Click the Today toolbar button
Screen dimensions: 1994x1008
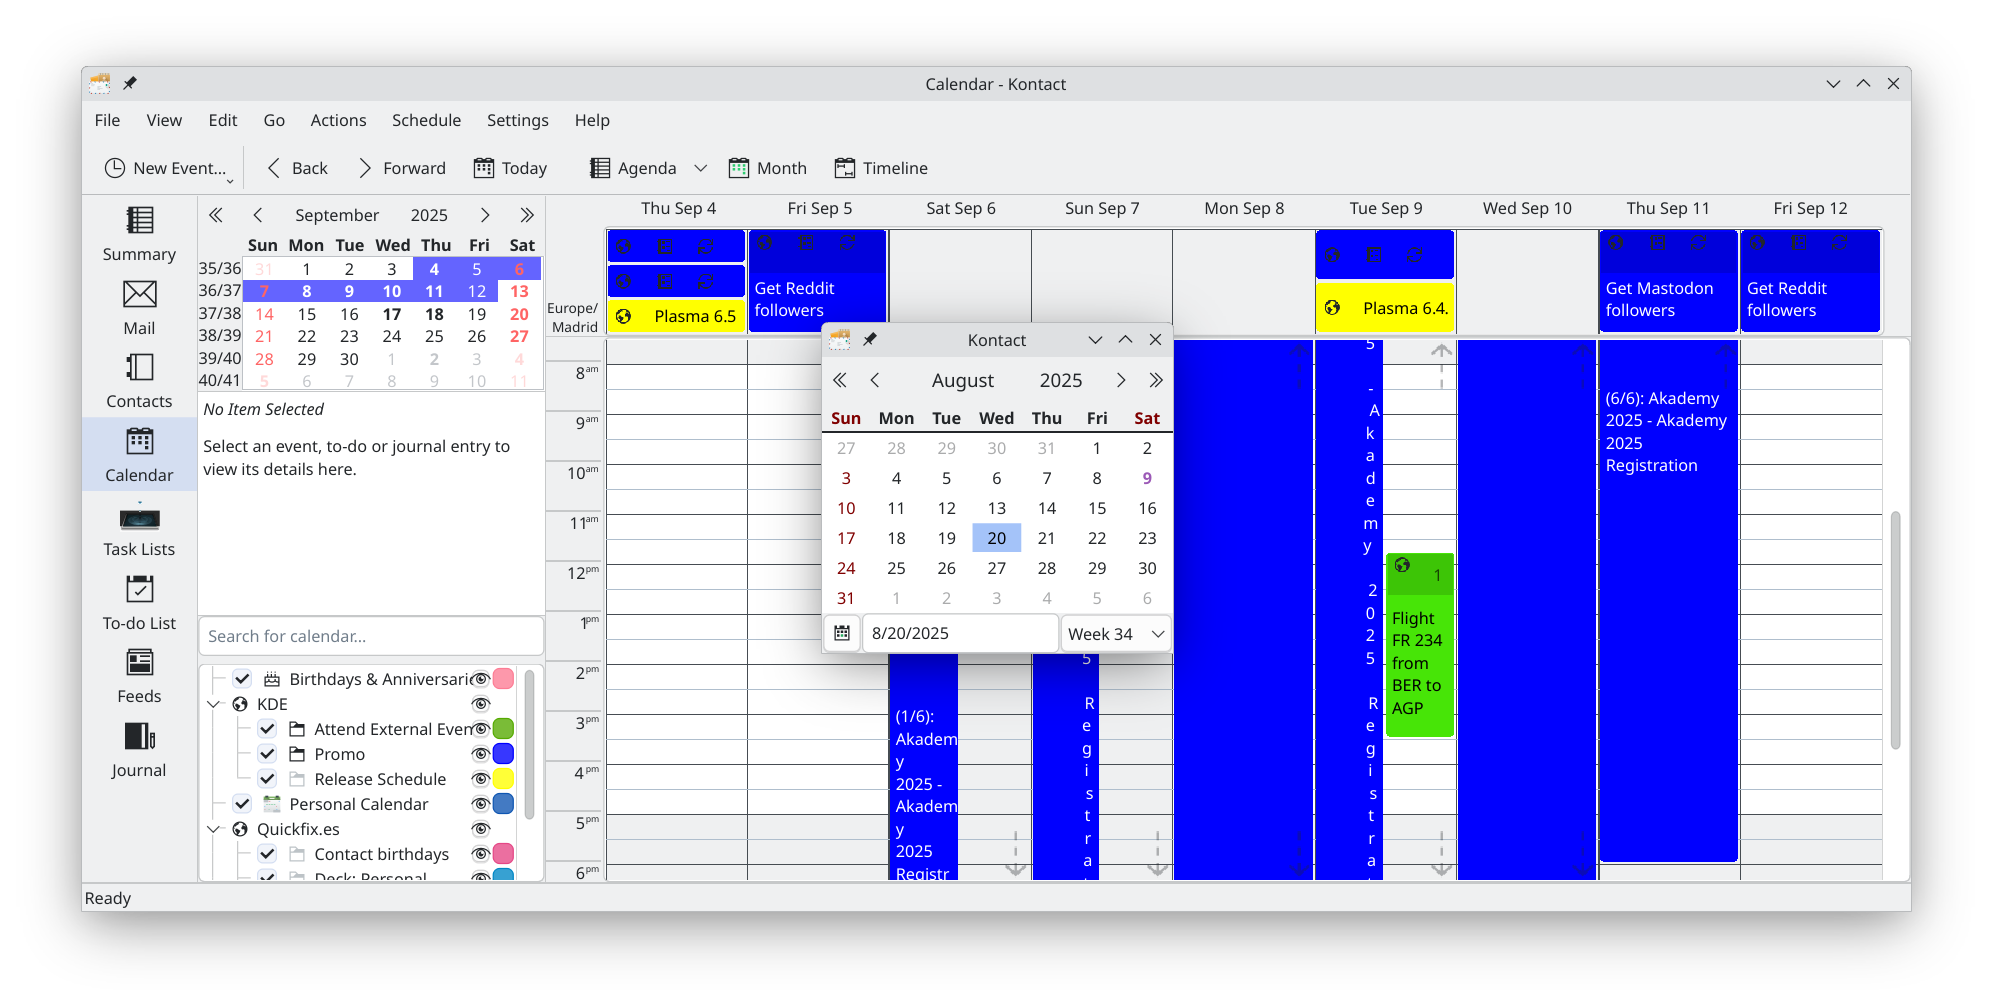[510, 168]
